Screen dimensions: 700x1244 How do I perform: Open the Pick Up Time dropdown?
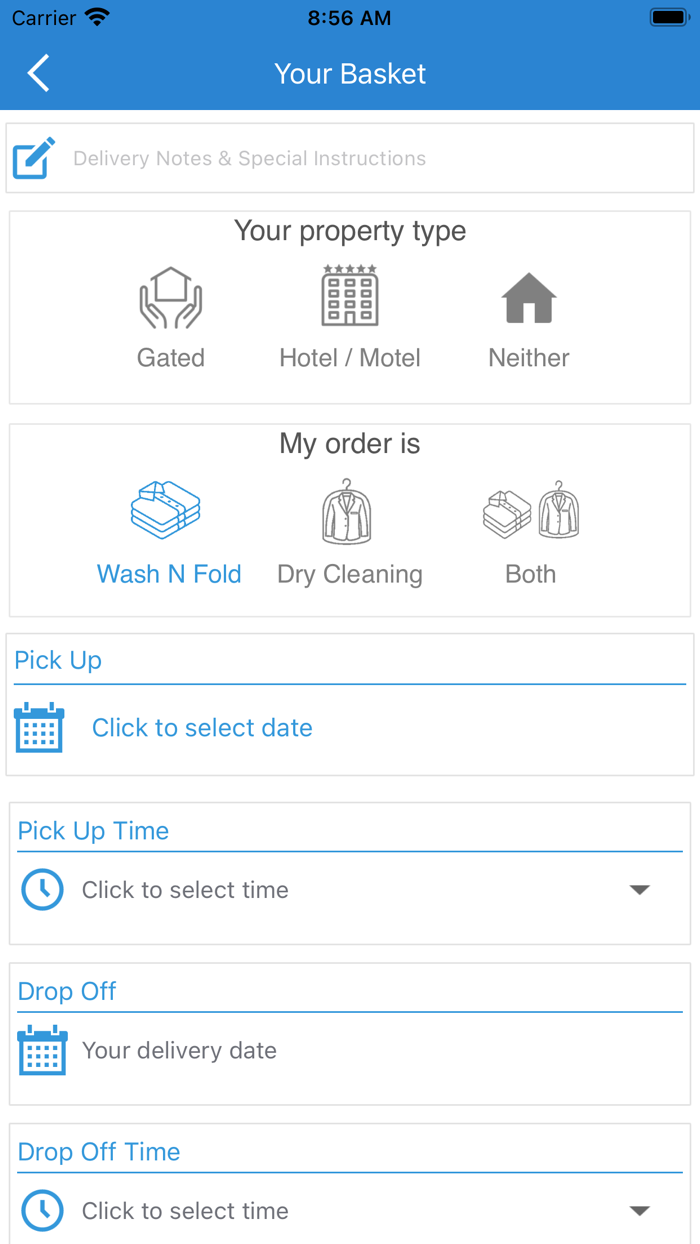[641, 888]
